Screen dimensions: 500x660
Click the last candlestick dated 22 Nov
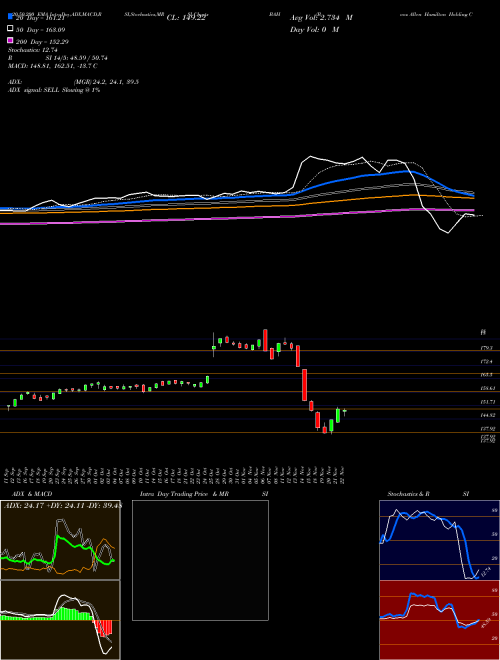[x=344, y=412]
